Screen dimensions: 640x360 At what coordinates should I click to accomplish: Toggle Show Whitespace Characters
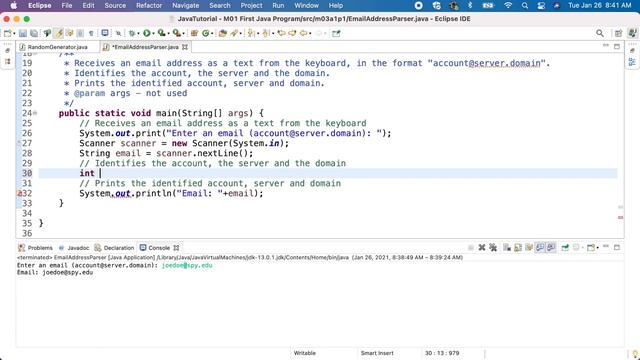91,33
